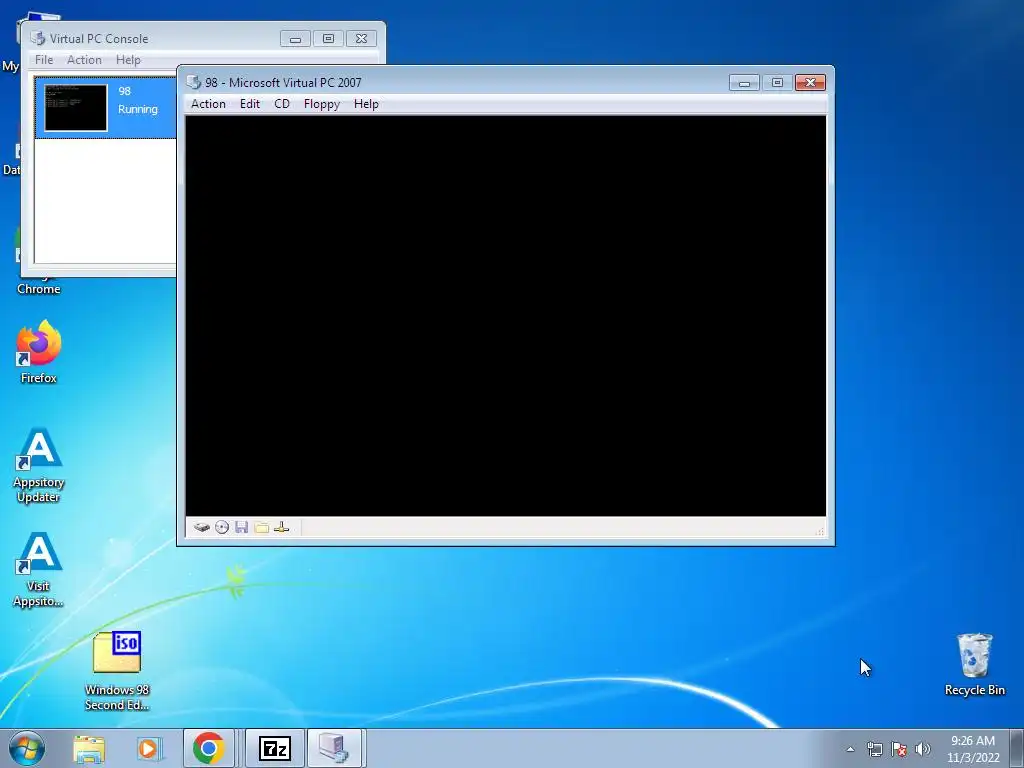Screen dimensions: 1024x768
Task: Open File menu in Virtual PC Console
Action: [x=44, y=59]
